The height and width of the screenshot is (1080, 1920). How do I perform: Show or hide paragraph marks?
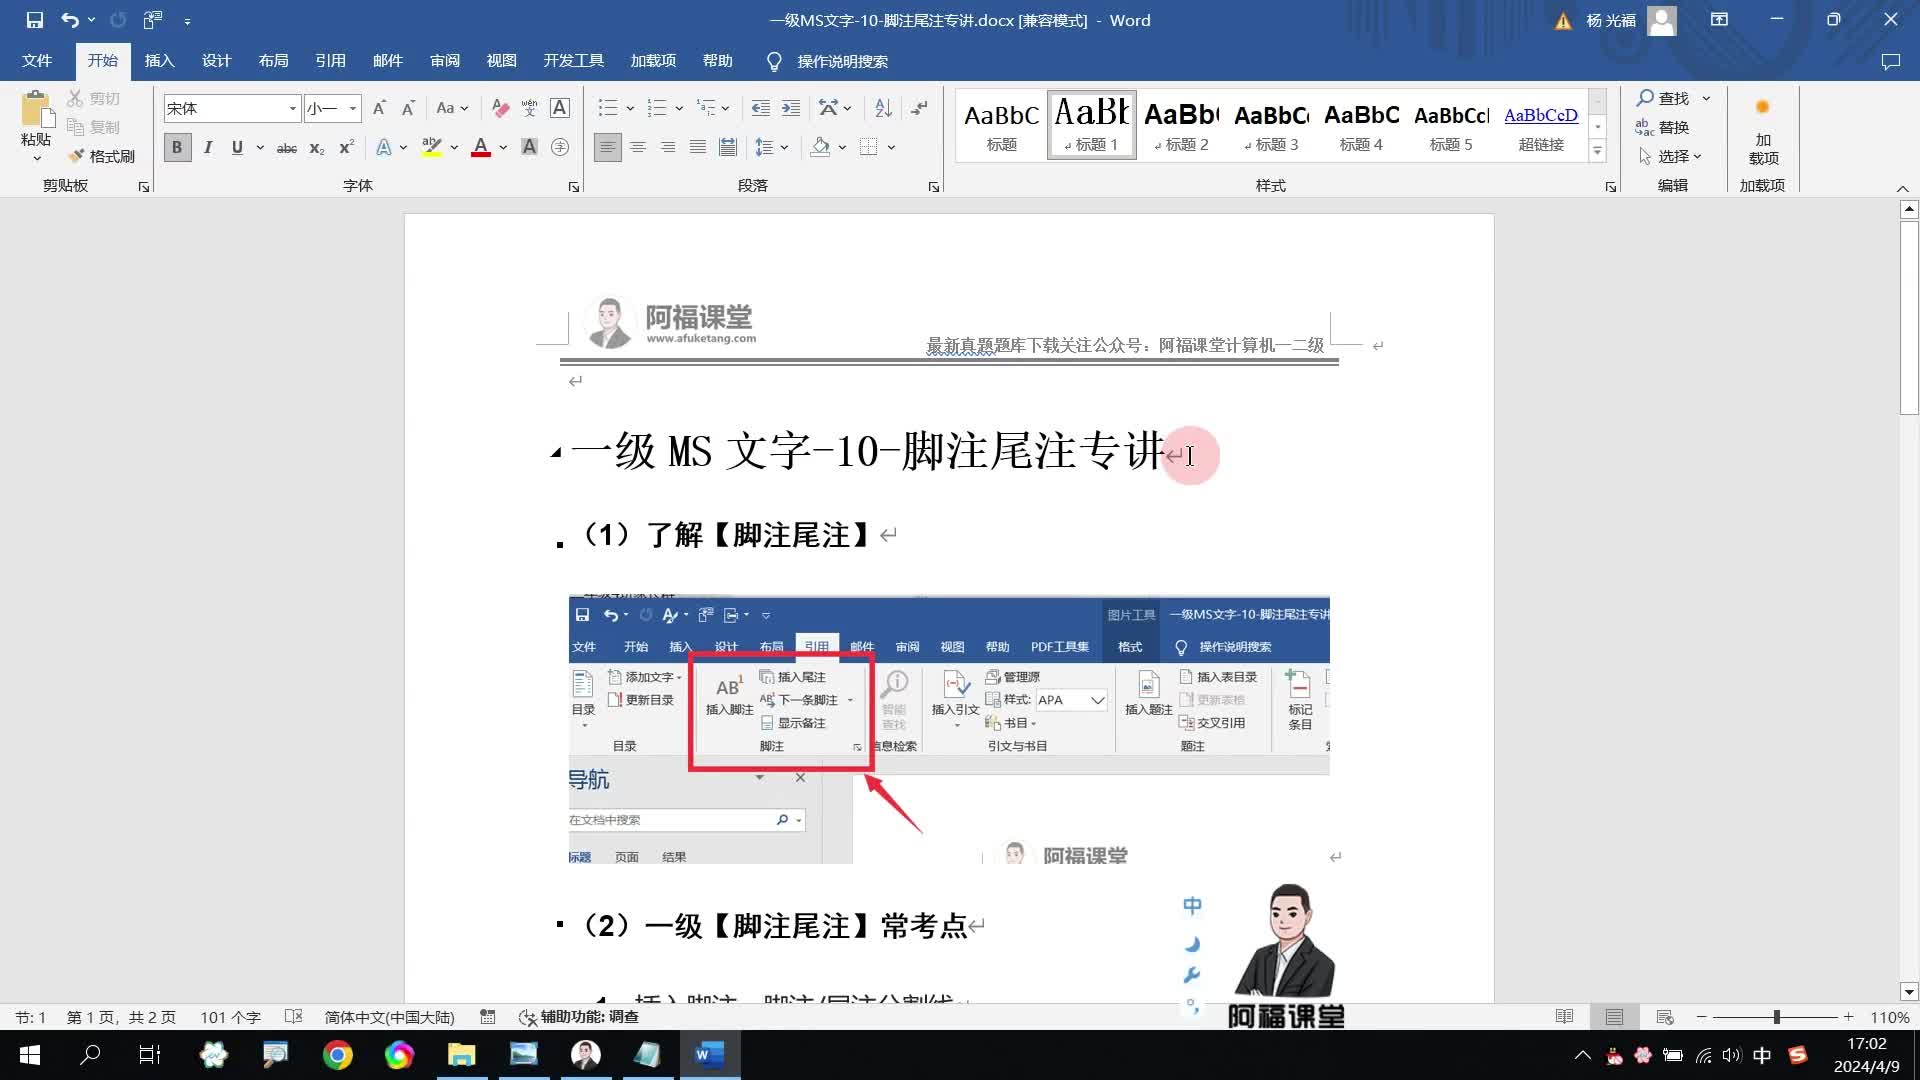[919, 108]
